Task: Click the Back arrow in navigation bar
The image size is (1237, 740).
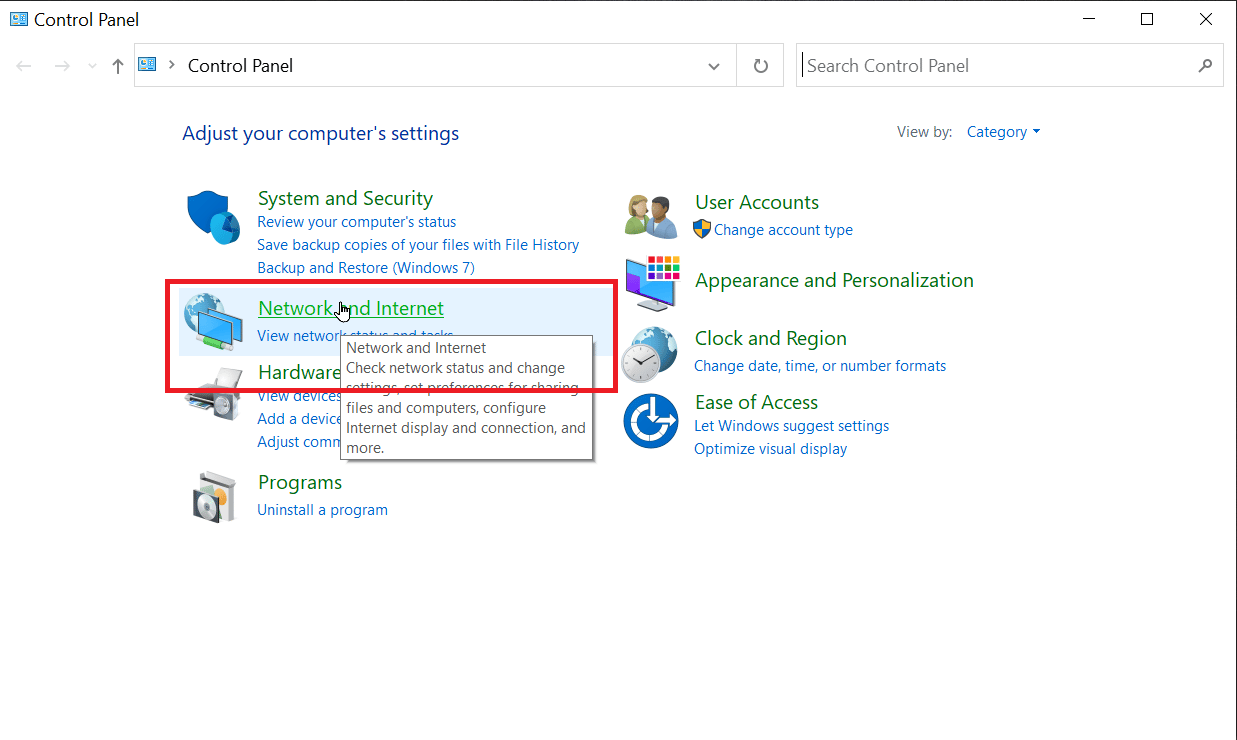Action: click(25, 66)
